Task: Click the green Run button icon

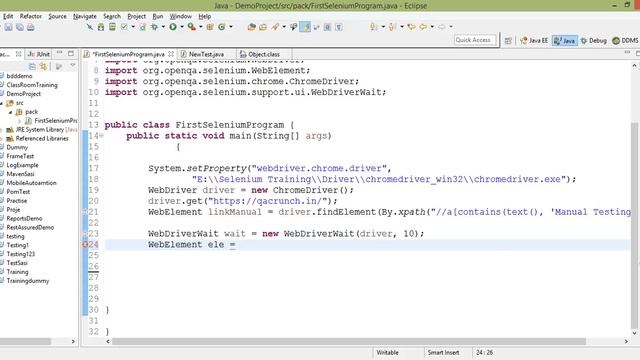Action: 173,27
